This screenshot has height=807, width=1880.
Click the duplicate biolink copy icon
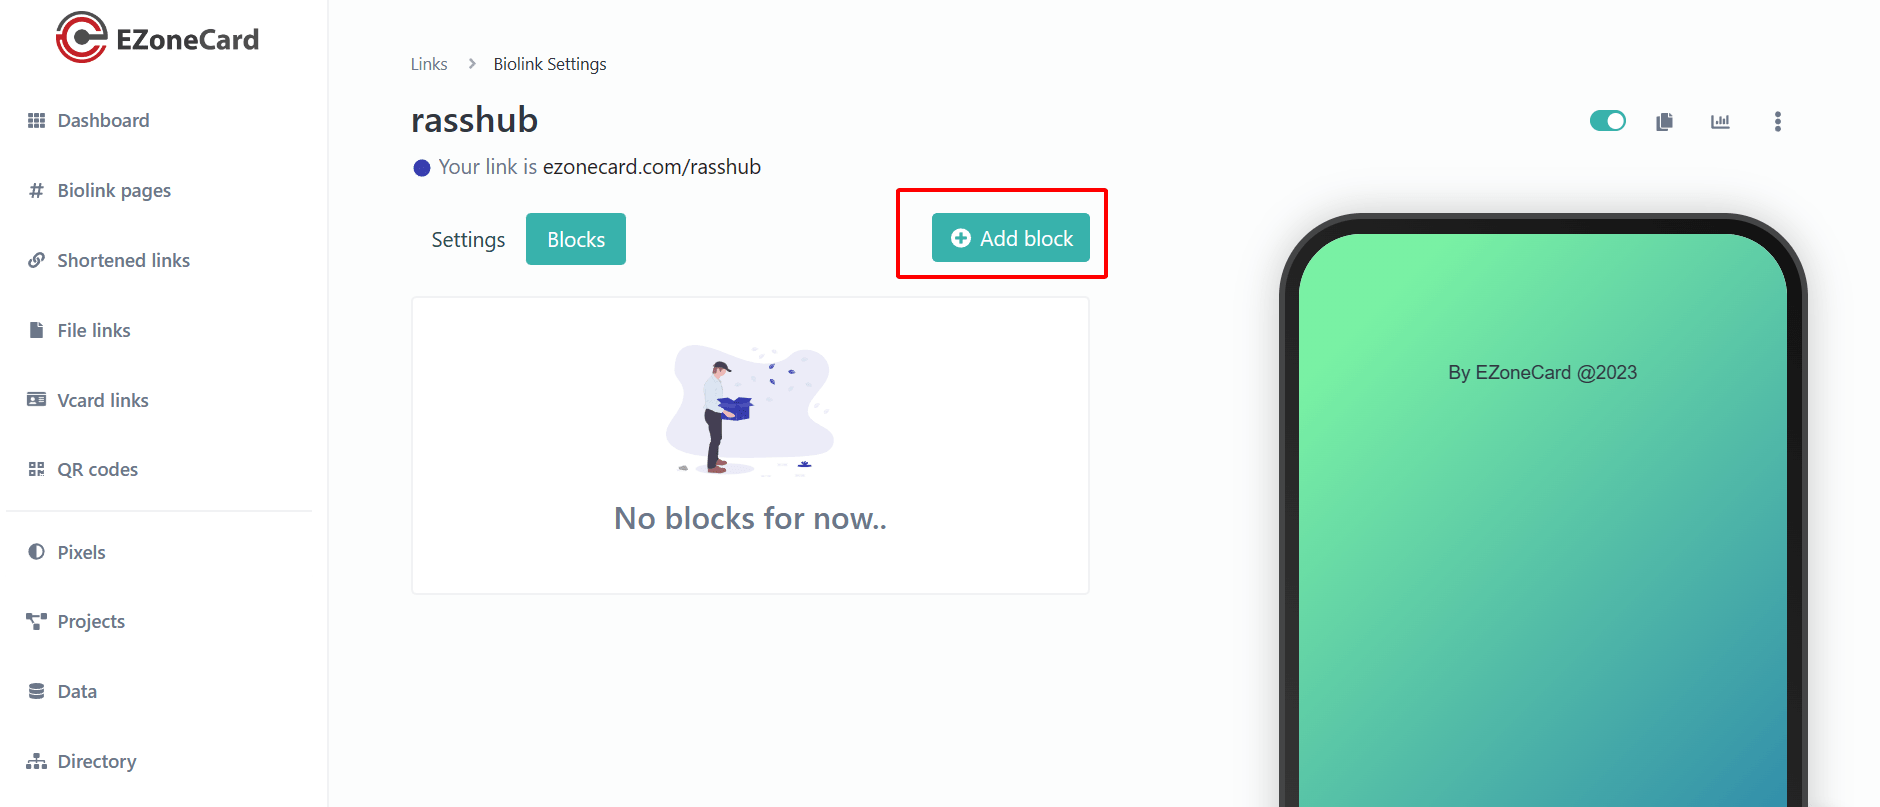click(x=1664, y=122)
